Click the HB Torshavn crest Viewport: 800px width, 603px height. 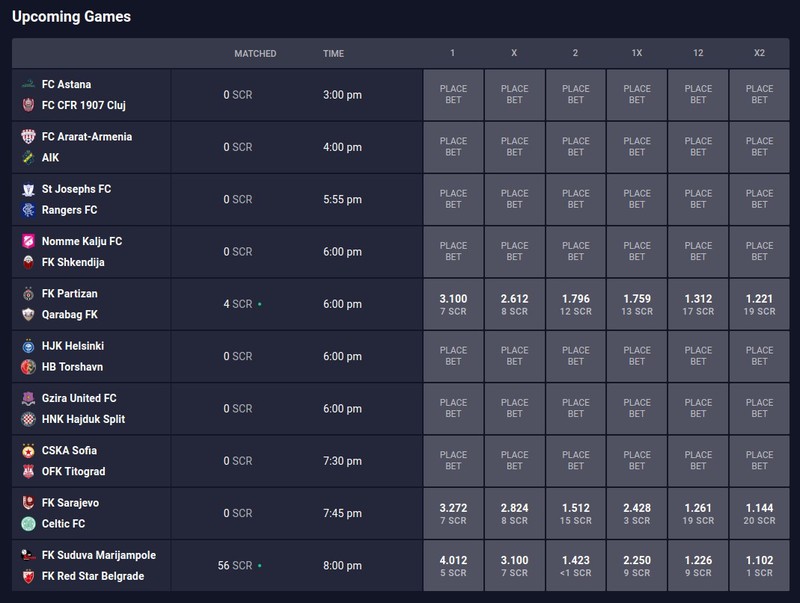click(29, 367)
